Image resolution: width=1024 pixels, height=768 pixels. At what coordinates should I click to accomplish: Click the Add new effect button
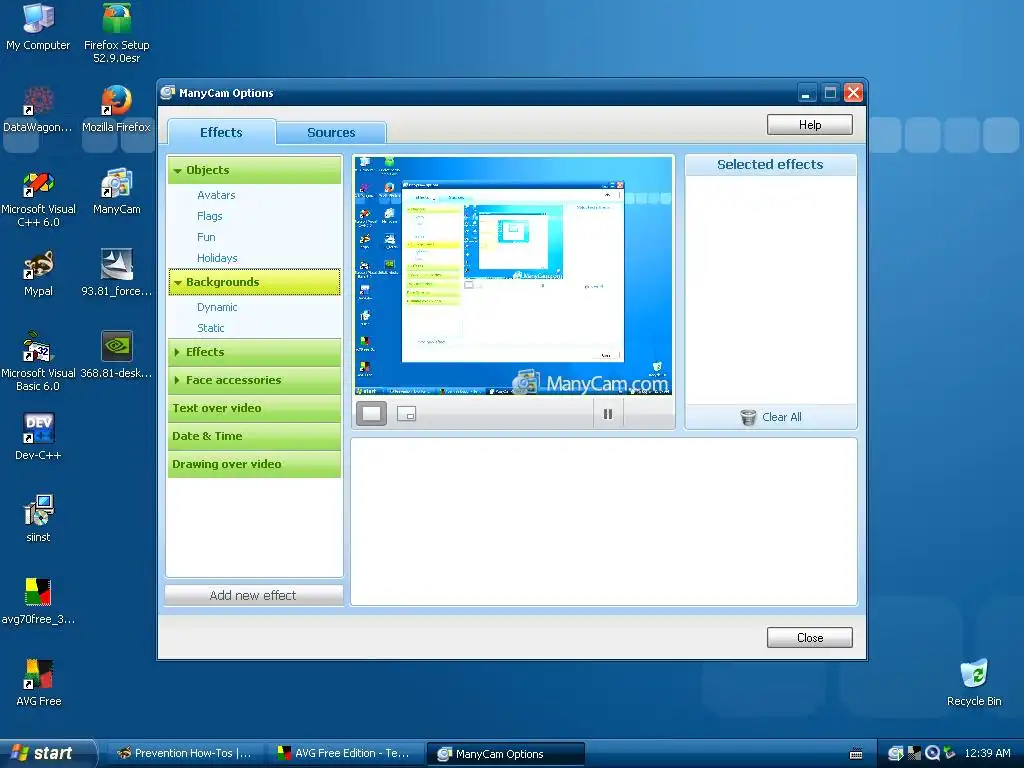(253, 596)
